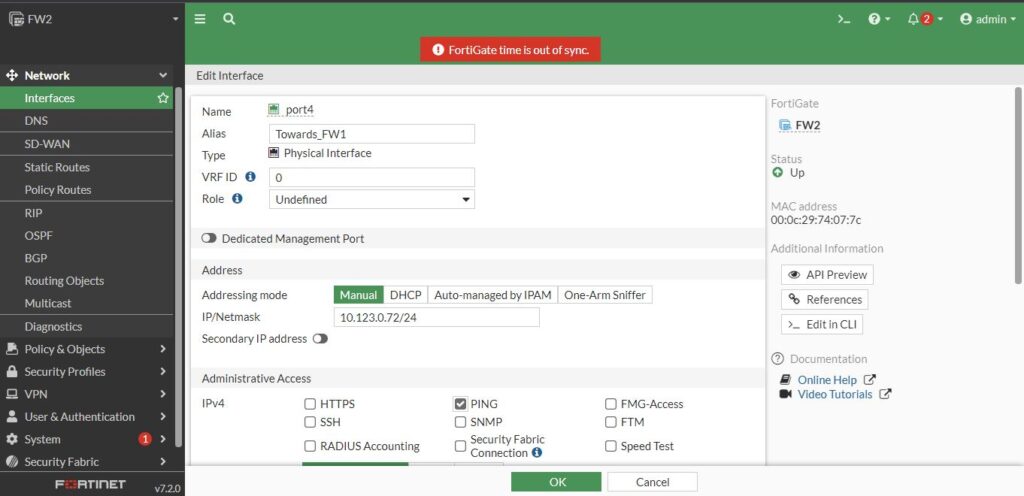Click the IP/Netmask input field
Screen dimensions: 1024x496
pos(436,317)
